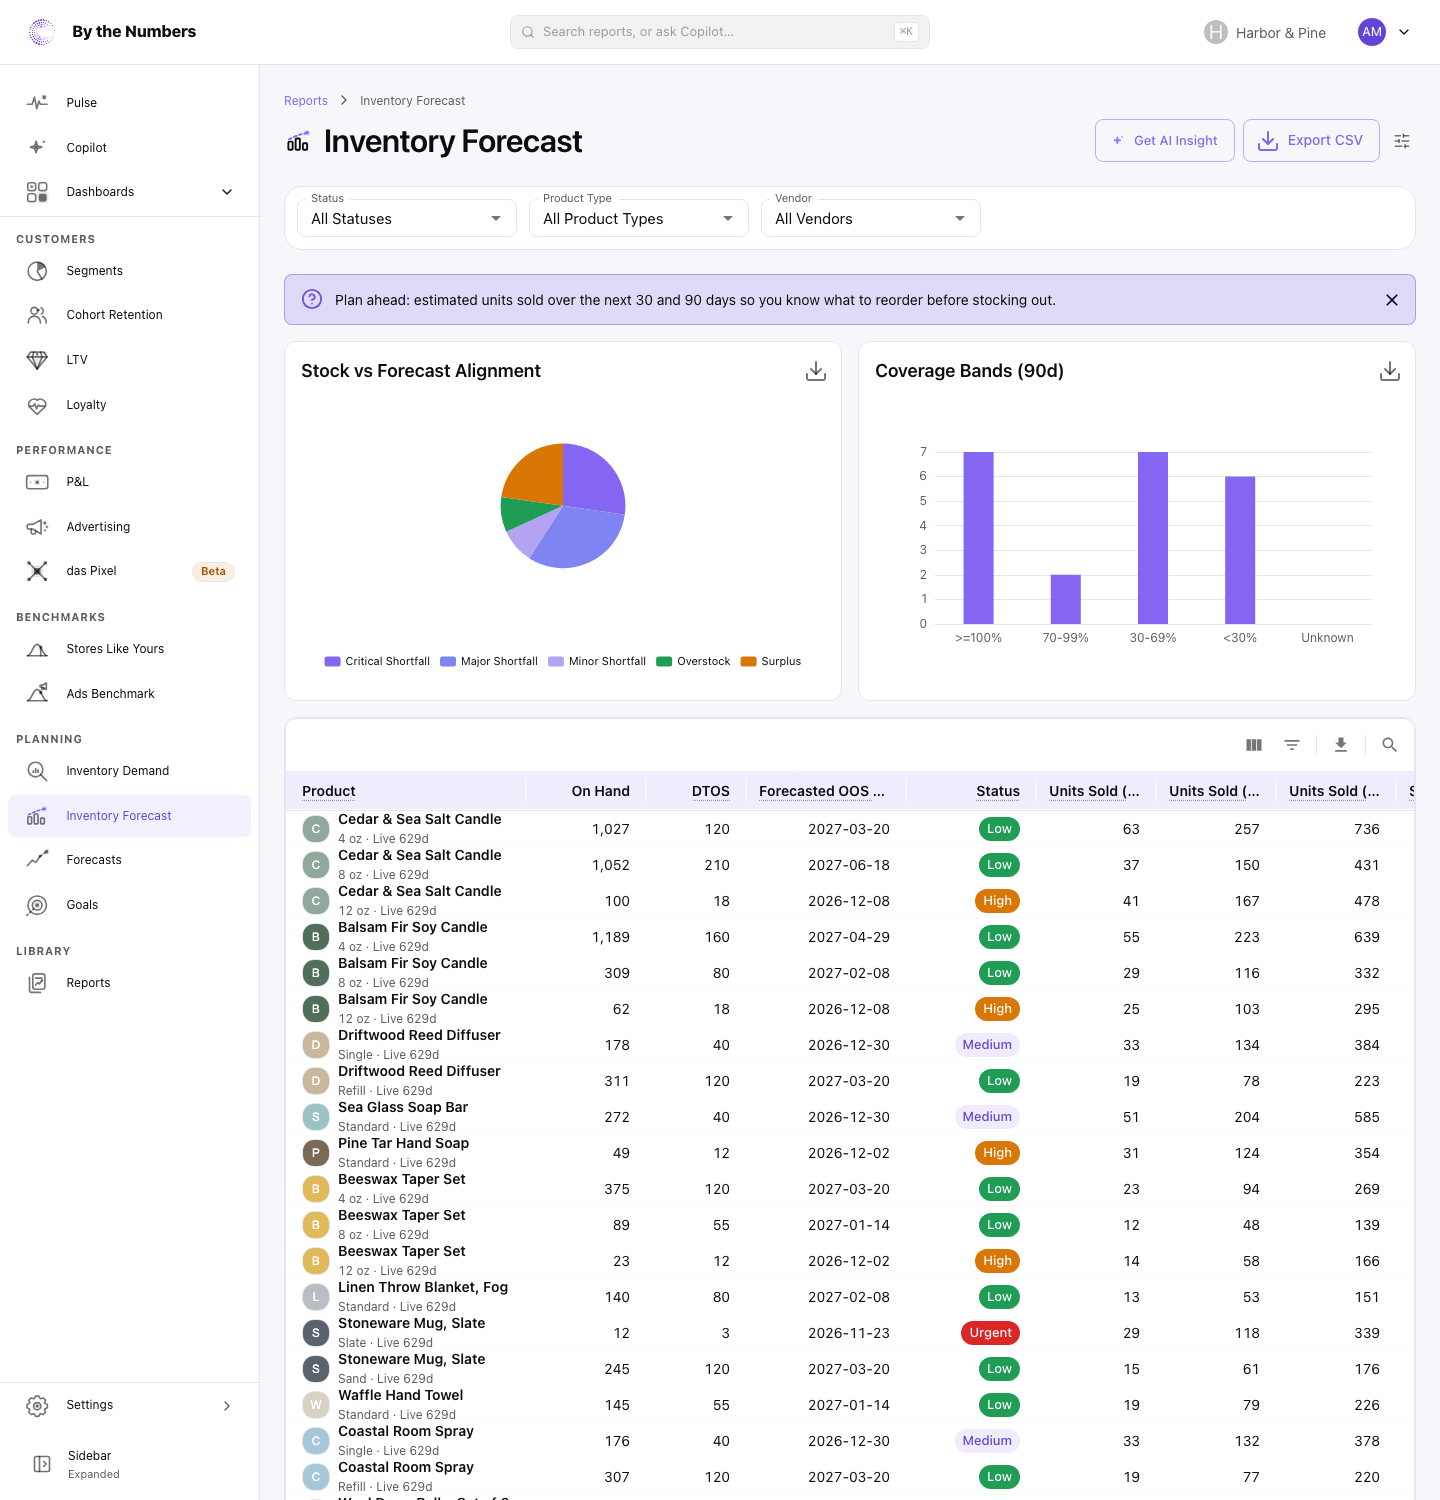Click the Export CSV button
This screenshot has height=1500, width=1440.
click(1311, 141)
